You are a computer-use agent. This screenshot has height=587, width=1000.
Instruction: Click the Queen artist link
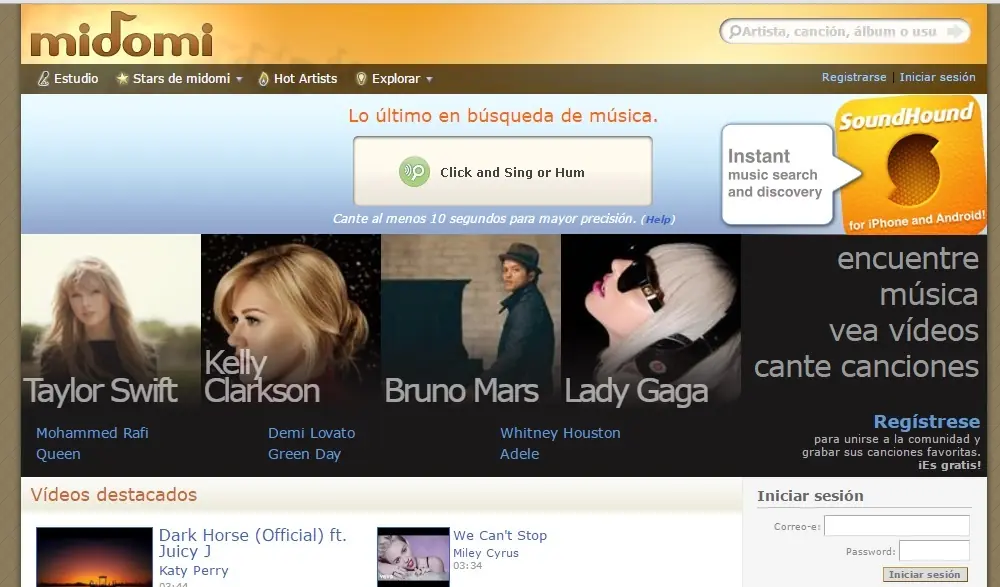(58, 454)
